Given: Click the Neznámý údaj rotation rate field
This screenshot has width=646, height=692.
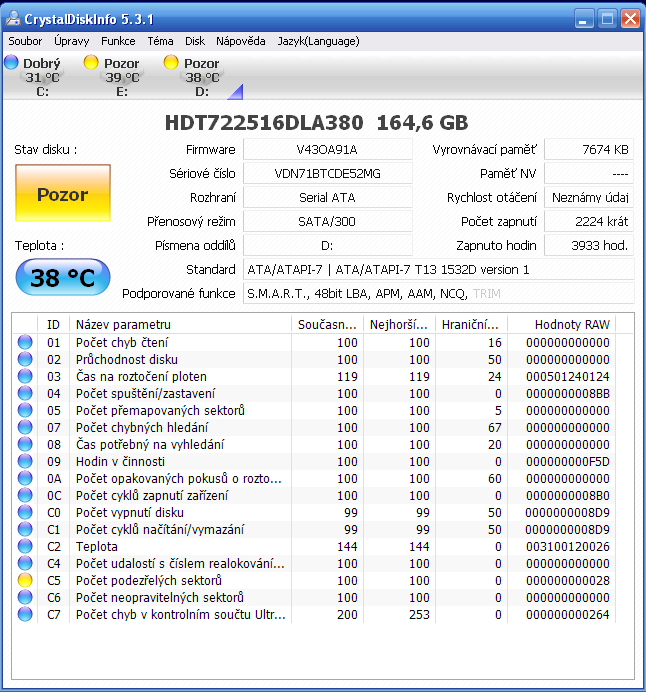Looking at the screenshot, I should [x=589, y=197].
